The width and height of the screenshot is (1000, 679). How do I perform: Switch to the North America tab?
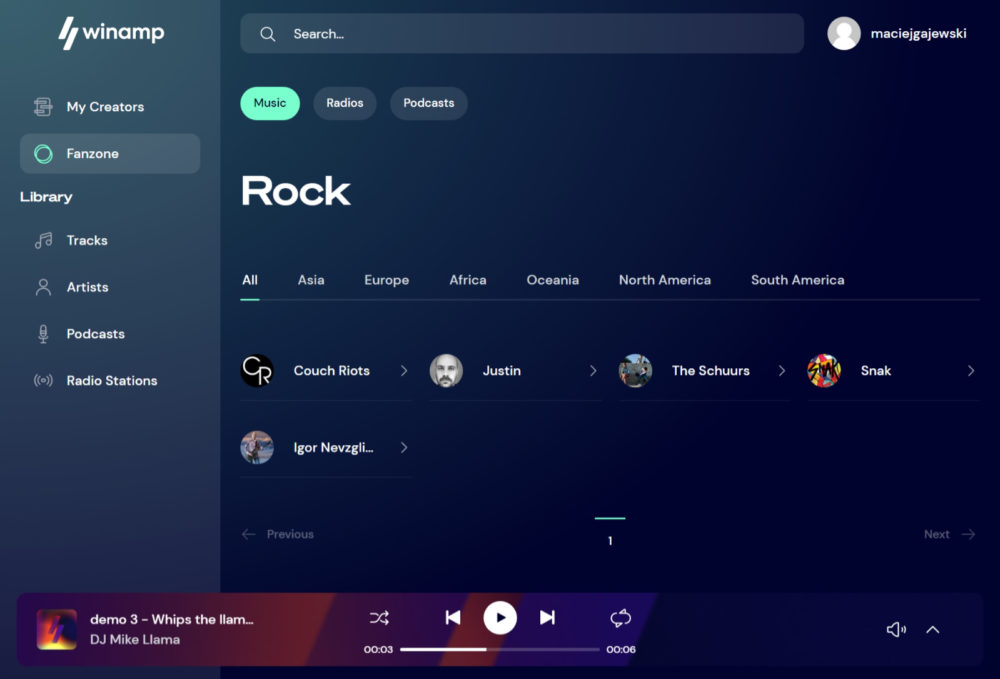665,280
